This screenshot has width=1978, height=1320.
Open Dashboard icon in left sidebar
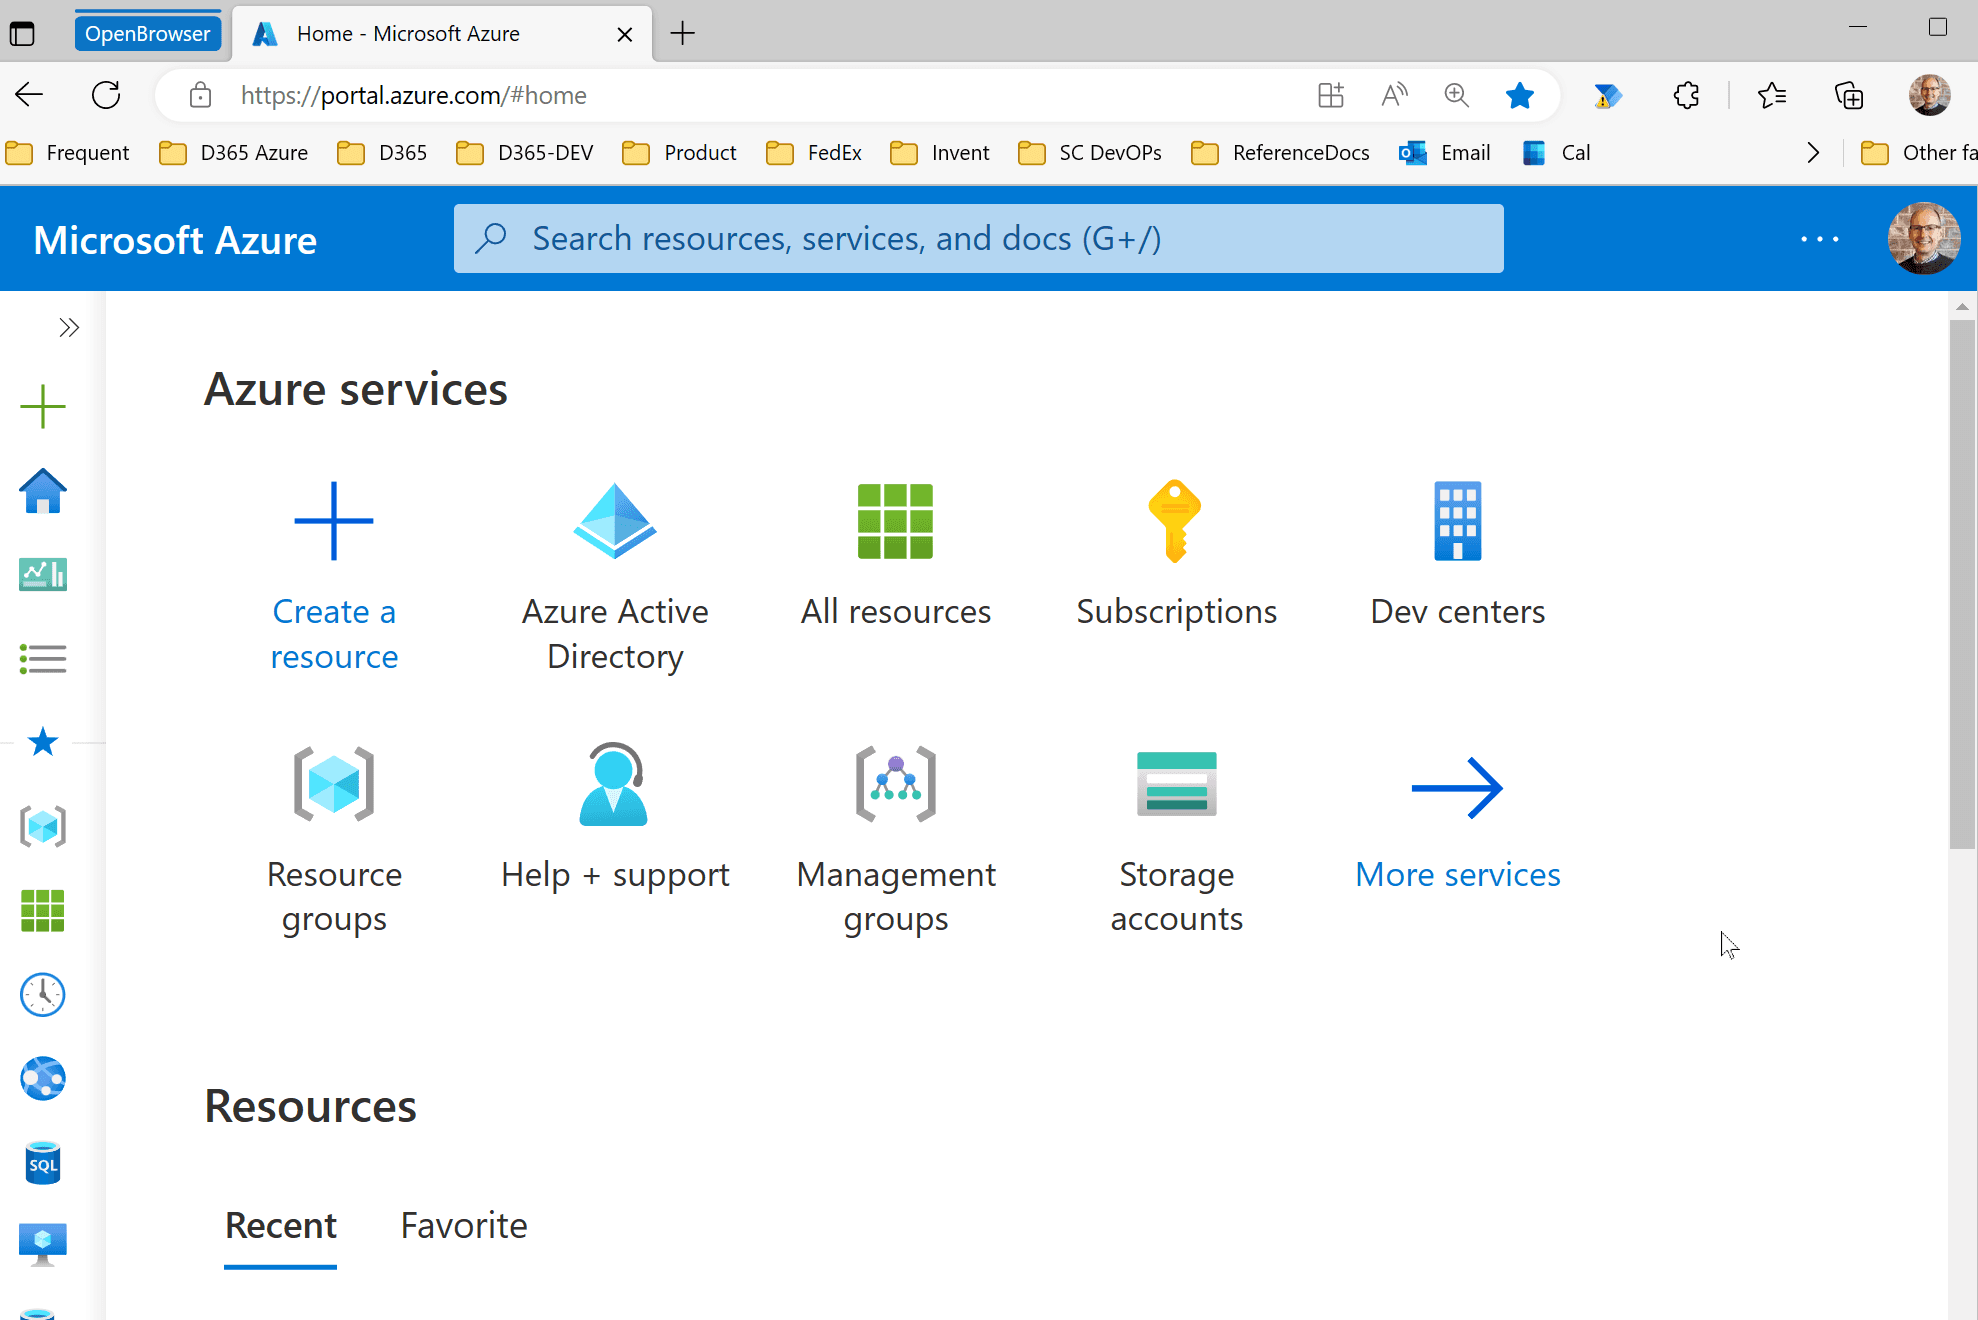pyautogui.click(x=43, y=575)
